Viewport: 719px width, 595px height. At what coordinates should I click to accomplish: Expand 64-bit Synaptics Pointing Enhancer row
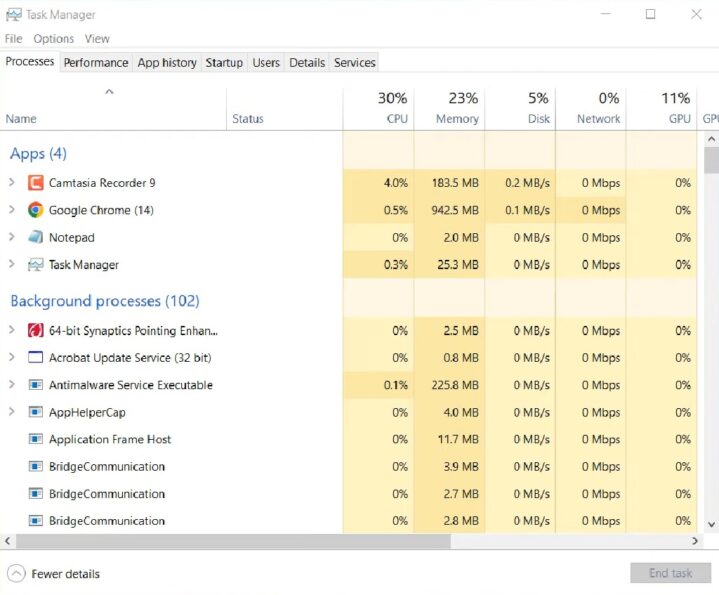click(12, 330)
